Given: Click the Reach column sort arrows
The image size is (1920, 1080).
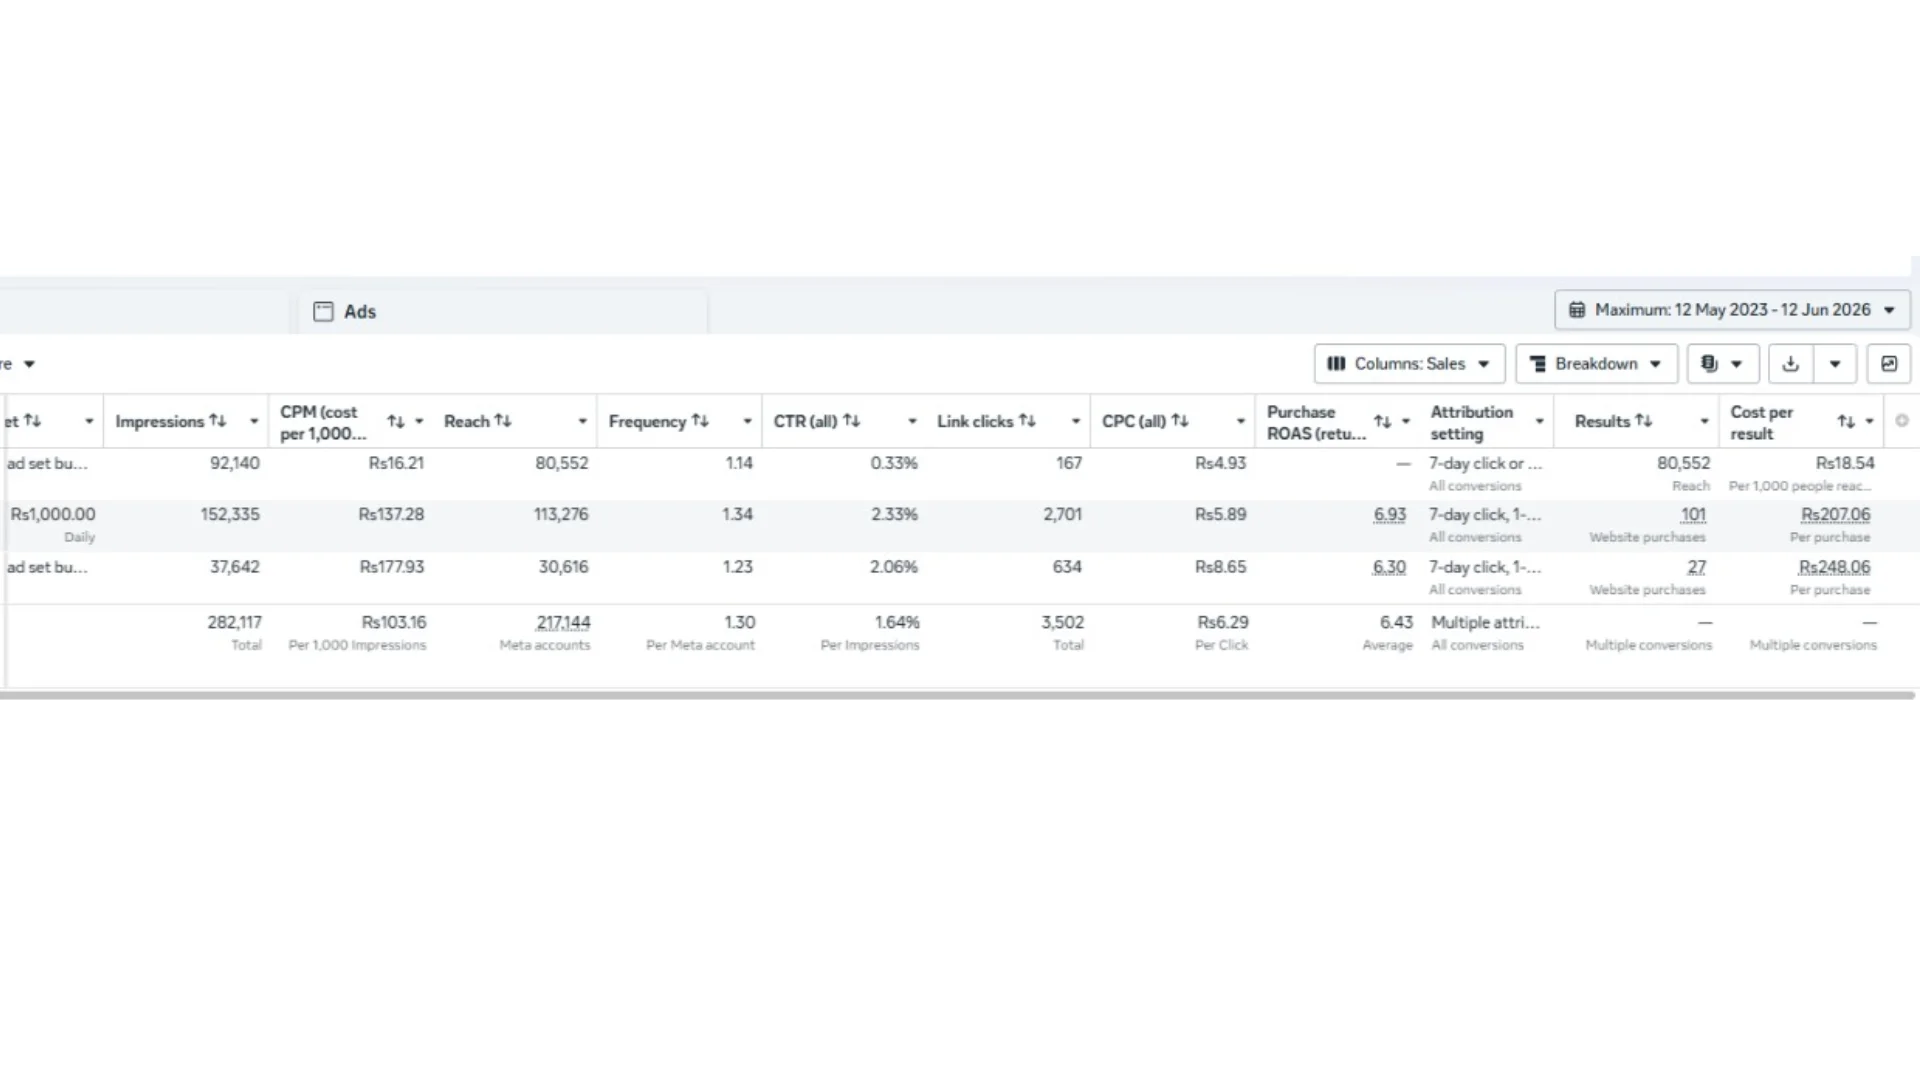Looking at the screenshot, I should (x=503, y=421).
